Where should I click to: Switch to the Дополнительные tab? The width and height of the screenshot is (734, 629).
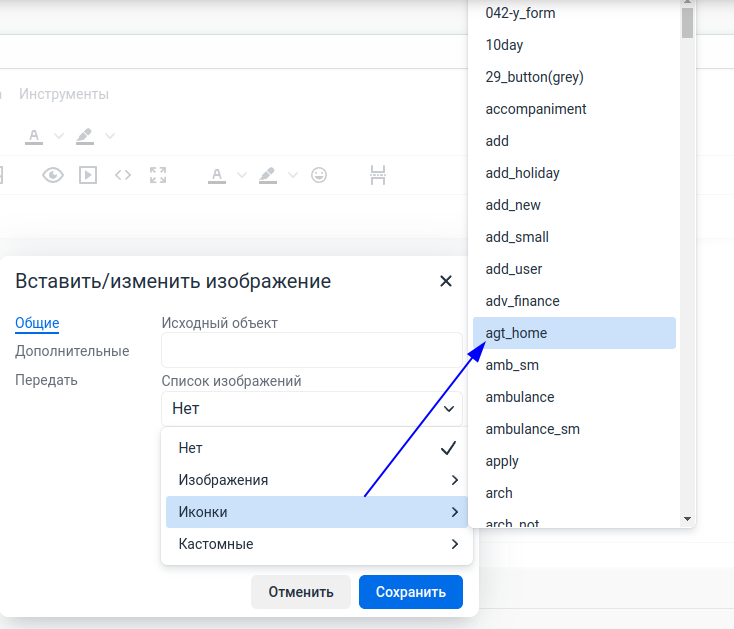(x=72, y=351)
